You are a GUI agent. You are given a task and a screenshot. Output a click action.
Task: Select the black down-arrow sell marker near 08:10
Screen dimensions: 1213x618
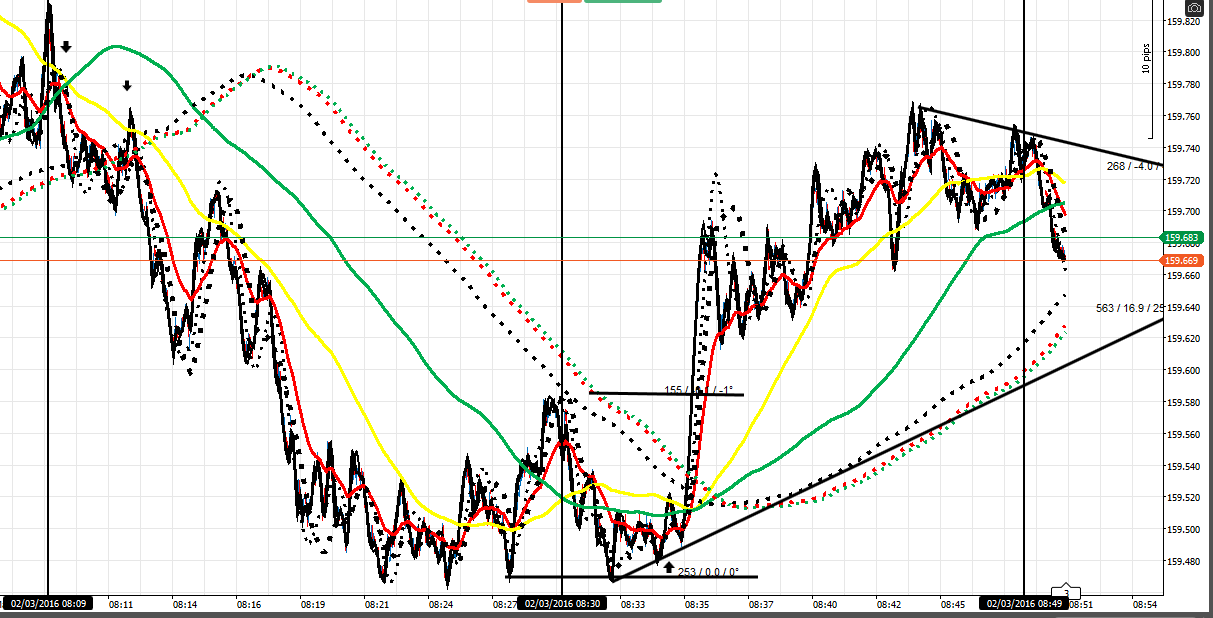click(x=65, y=45)
